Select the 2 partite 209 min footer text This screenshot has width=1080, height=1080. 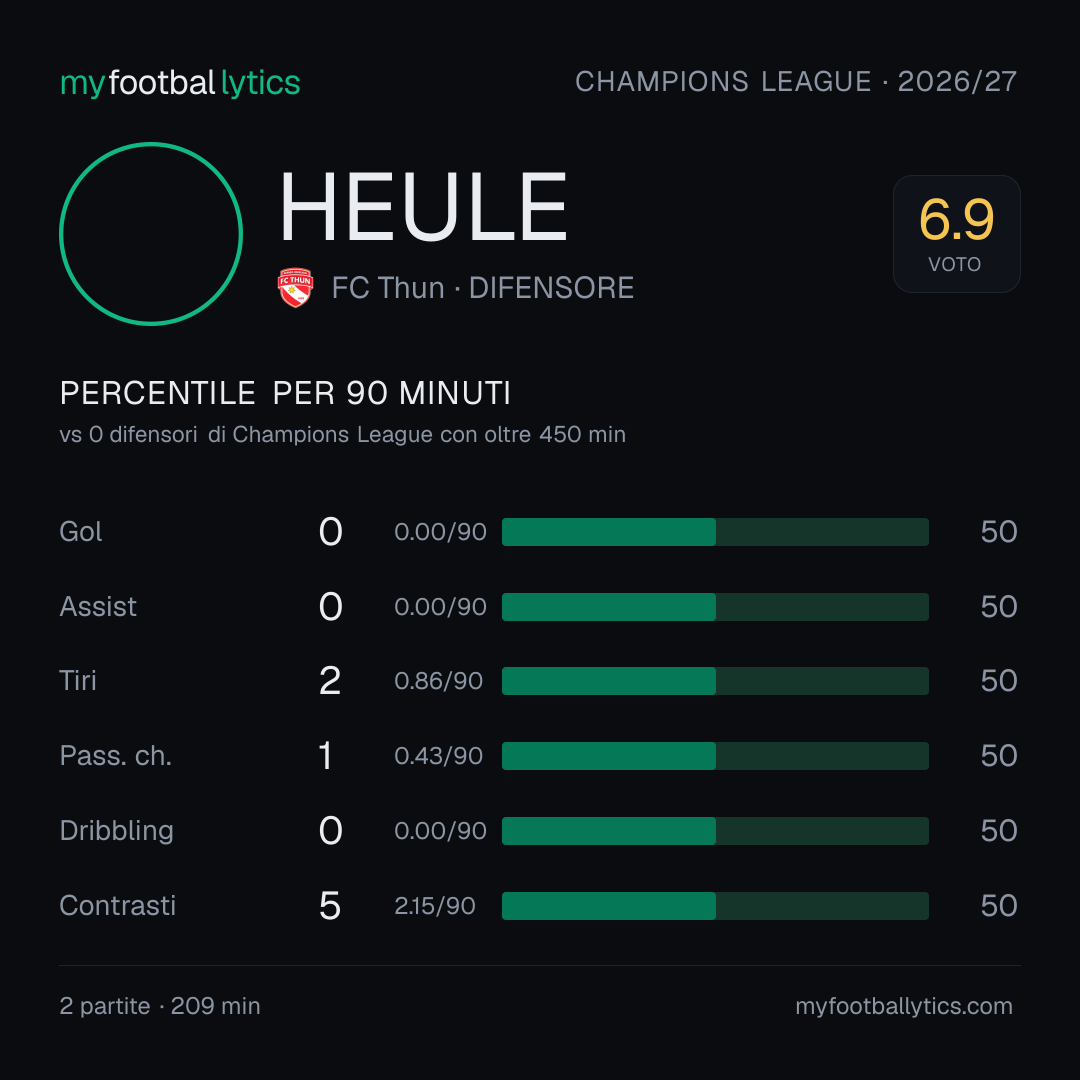click(x=160, y=1006)
